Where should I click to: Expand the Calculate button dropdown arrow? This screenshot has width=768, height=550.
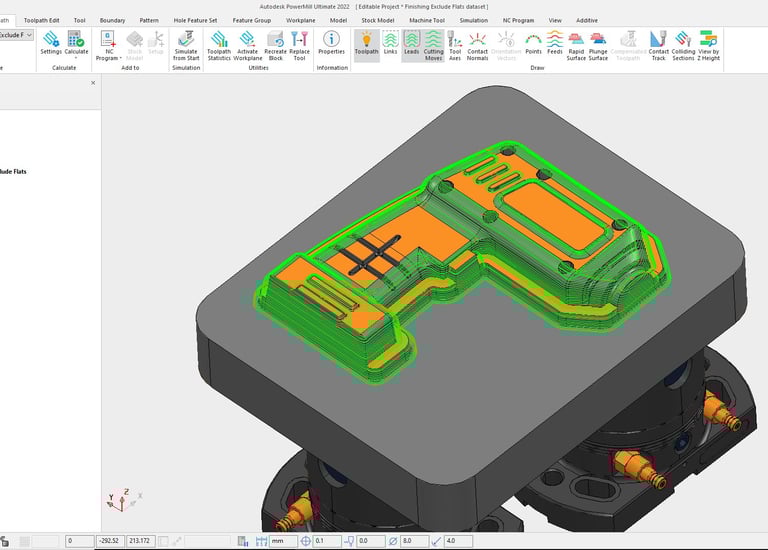(x=76, y=58)
